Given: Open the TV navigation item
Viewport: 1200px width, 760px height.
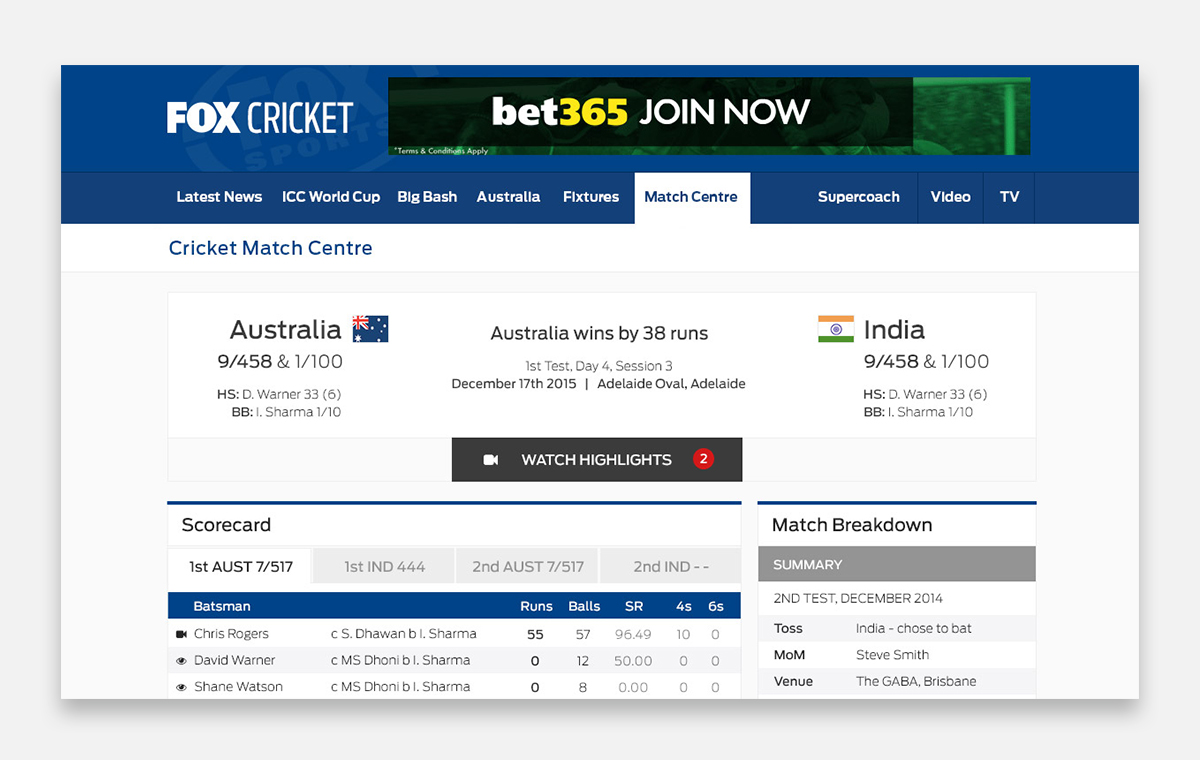Looking at the screenshot, I should click(x=1010, y=197).
